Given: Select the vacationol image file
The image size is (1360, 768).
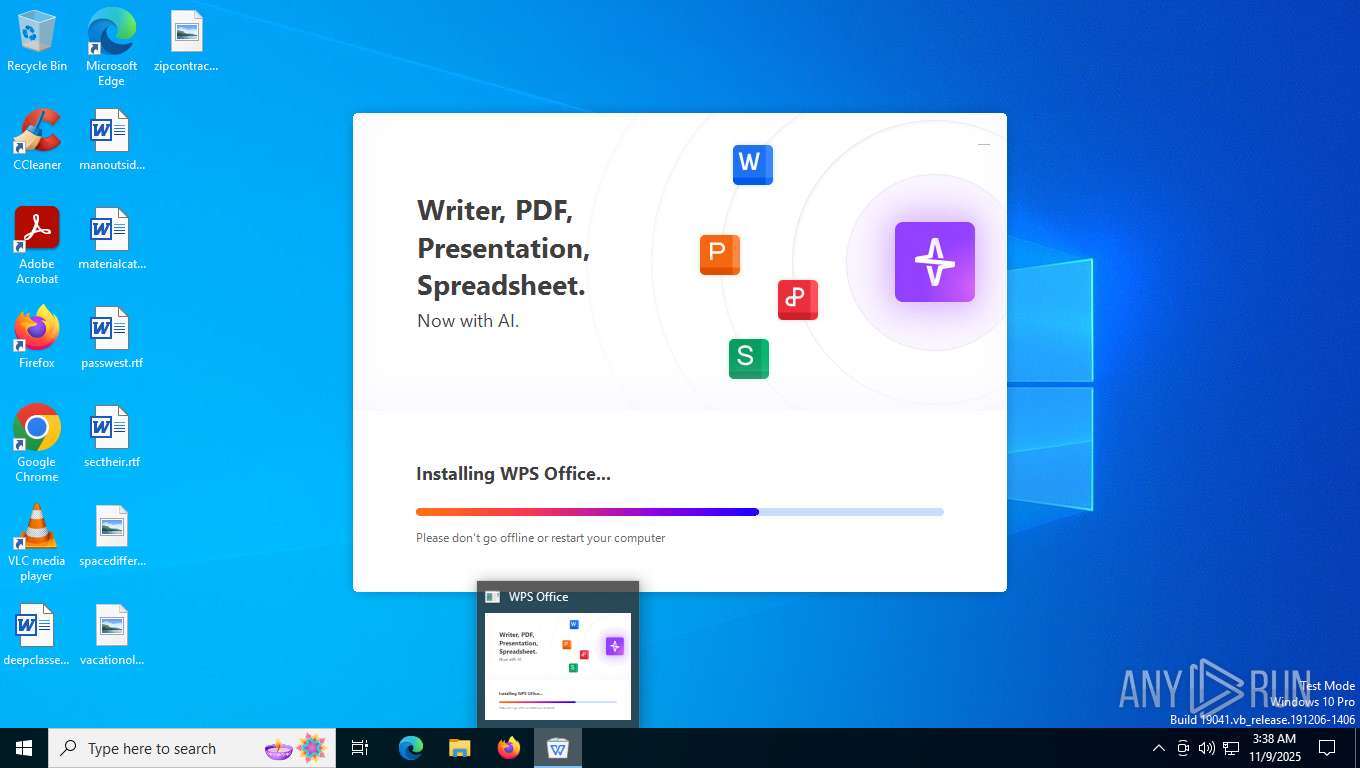Looking at the screenshot, I should pos(111,635).
